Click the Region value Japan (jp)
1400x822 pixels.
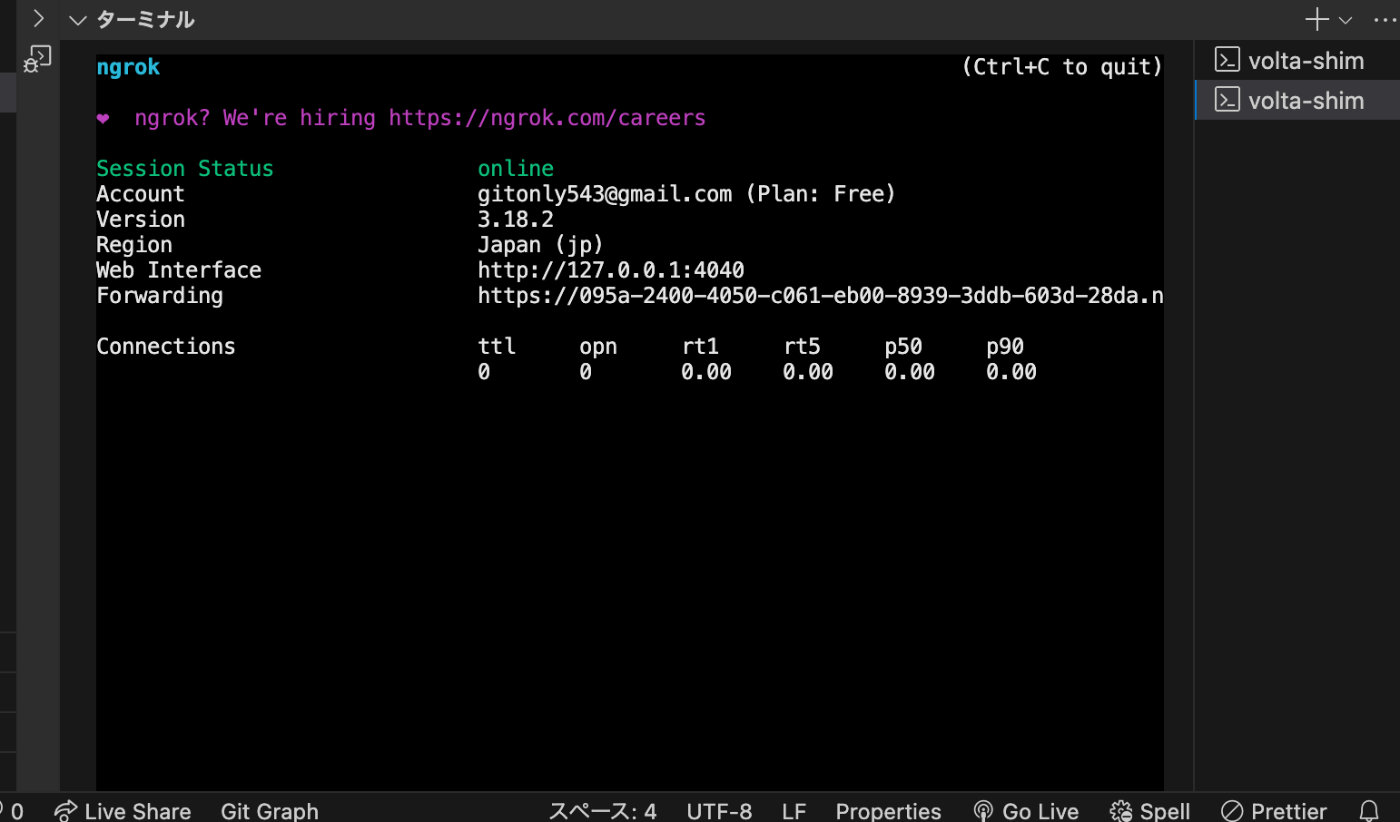pyautogui.click(x=541, y=245)
